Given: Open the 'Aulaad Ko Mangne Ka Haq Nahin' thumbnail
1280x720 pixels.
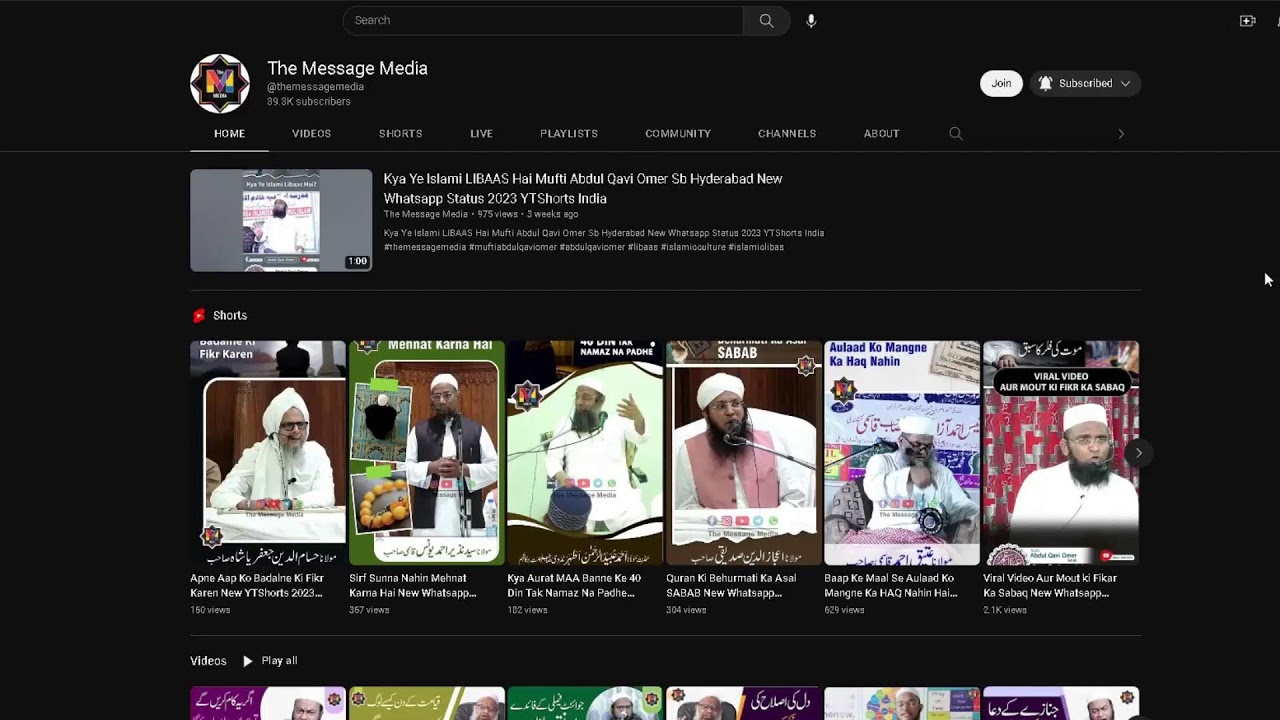Looking at the screenshot, I should point(902,453).
